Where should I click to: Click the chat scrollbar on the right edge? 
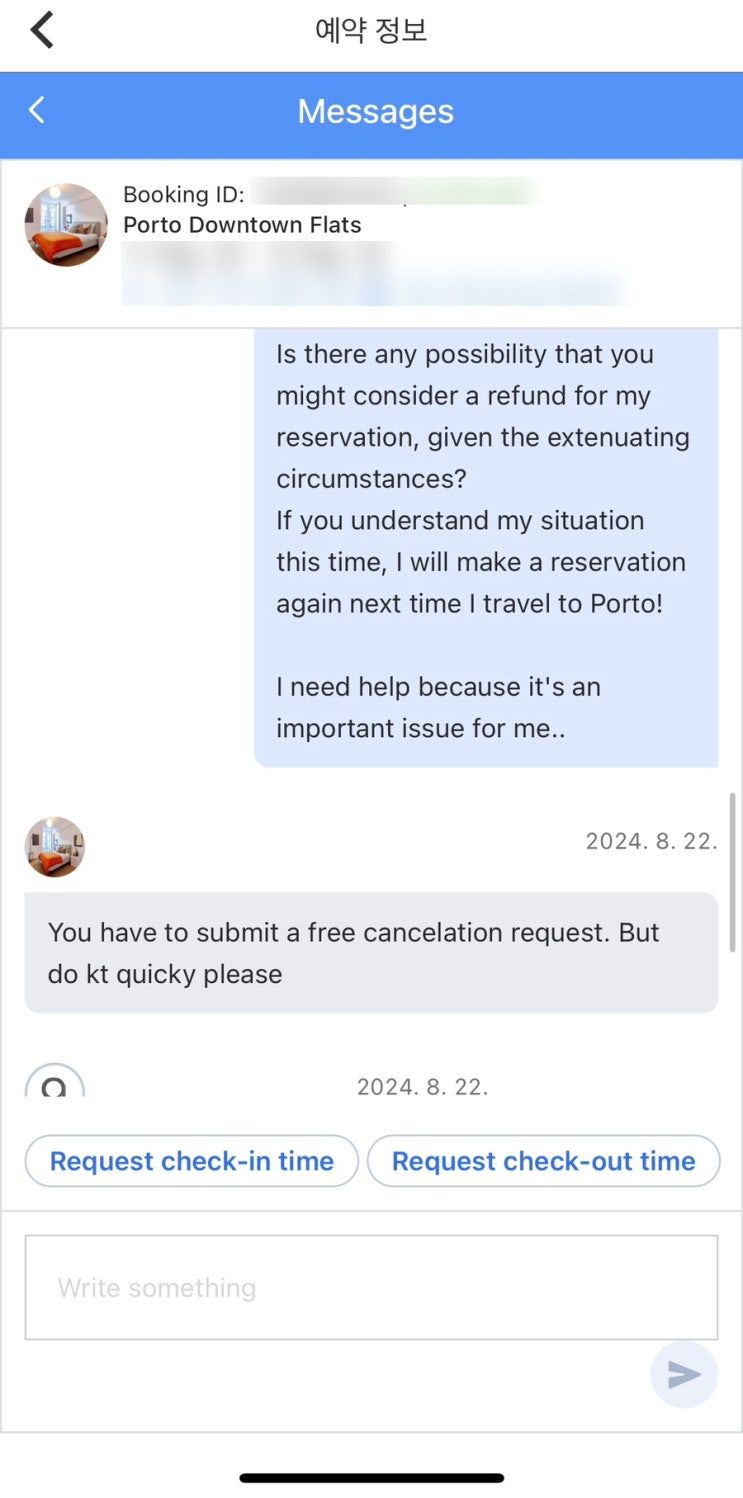(x=733, y=872)
